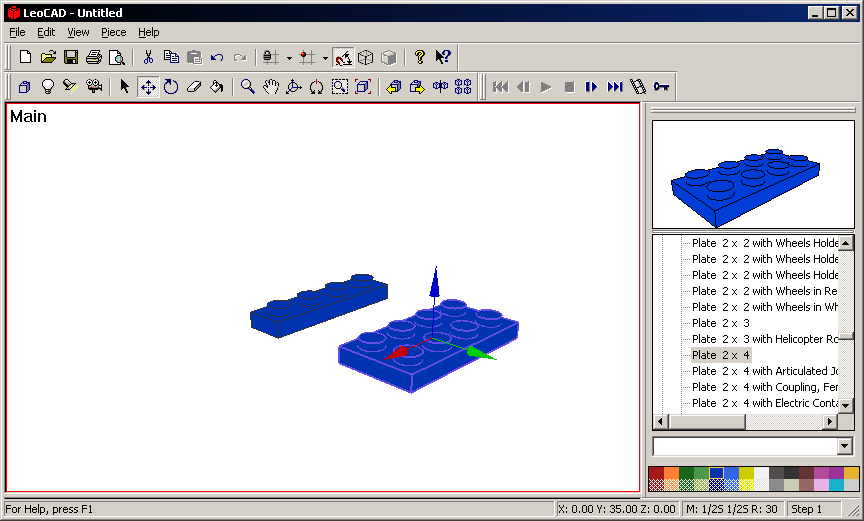Open the Piece menu
The width and height of the screenshot is (864, 521).
[113, 32]
